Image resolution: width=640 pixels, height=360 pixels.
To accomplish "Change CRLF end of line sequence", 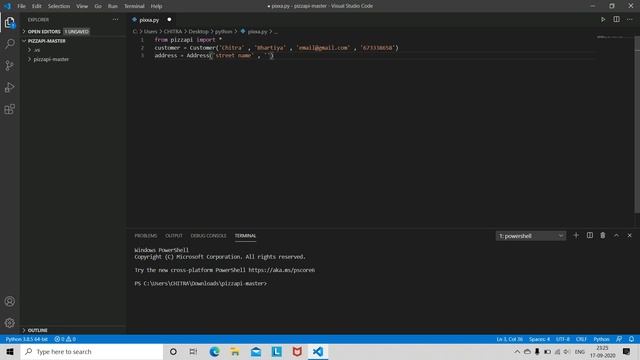I will (x=581, y=339).
